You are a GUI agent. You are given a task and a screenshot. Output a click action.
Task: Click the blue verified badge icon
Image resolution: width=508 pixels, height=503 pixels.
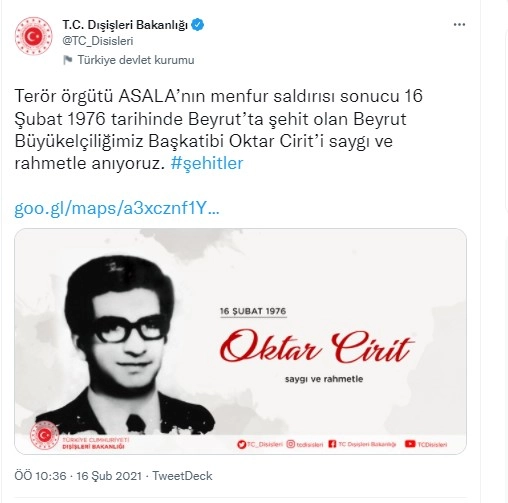pyautogui.click(x=198, y=25)
